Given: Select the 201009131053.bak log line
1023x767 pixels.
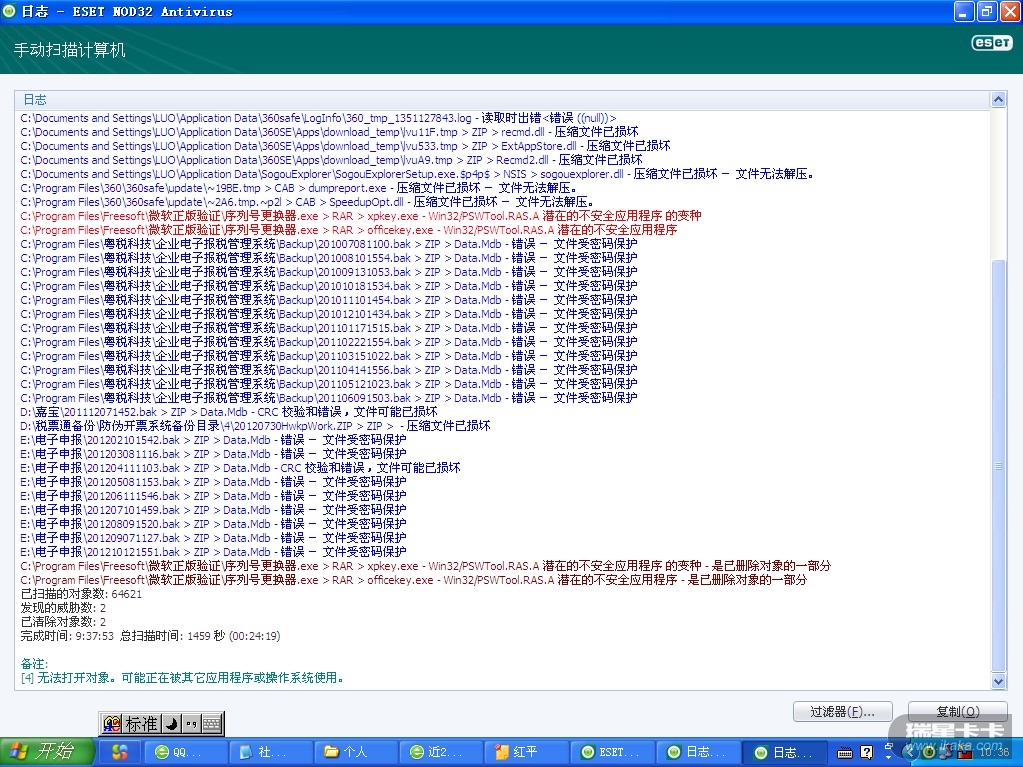Looking at the screenshot, I should point(328,272).
